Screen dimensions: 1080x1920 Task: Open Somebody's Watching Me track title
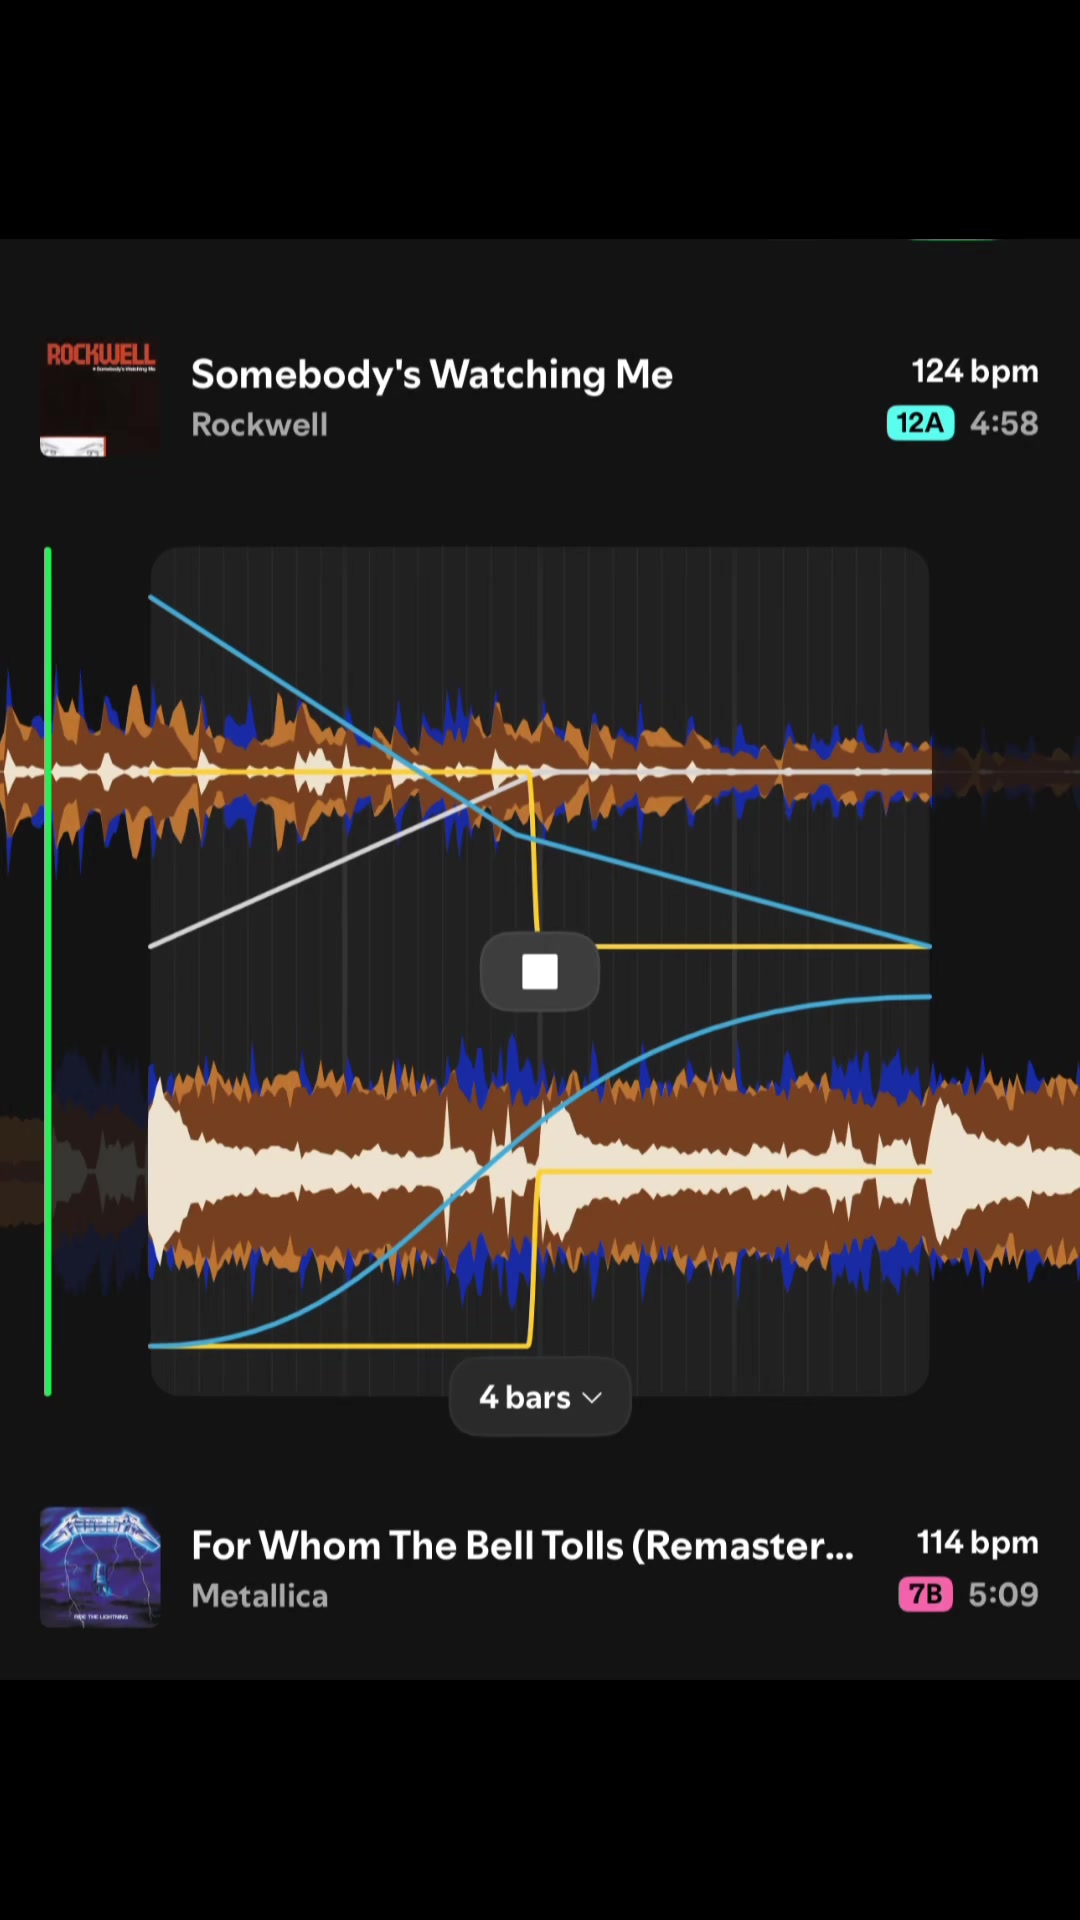[x=432, y=374]
